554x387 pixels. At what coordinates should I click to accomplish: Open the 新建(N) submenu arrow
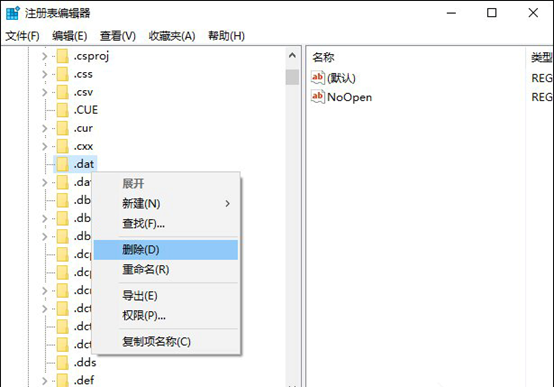click(x=228, y=204)
